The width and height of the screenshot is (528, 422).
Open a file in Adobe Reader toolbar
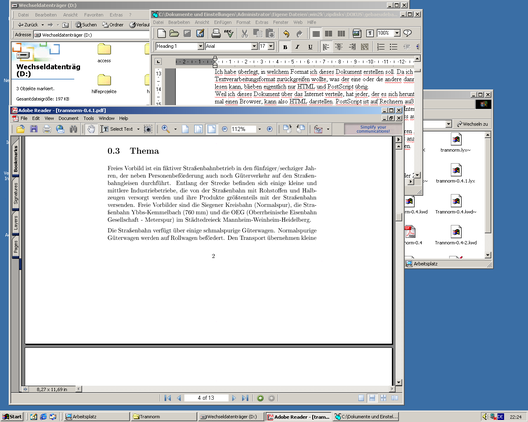(x=20, y=129)
